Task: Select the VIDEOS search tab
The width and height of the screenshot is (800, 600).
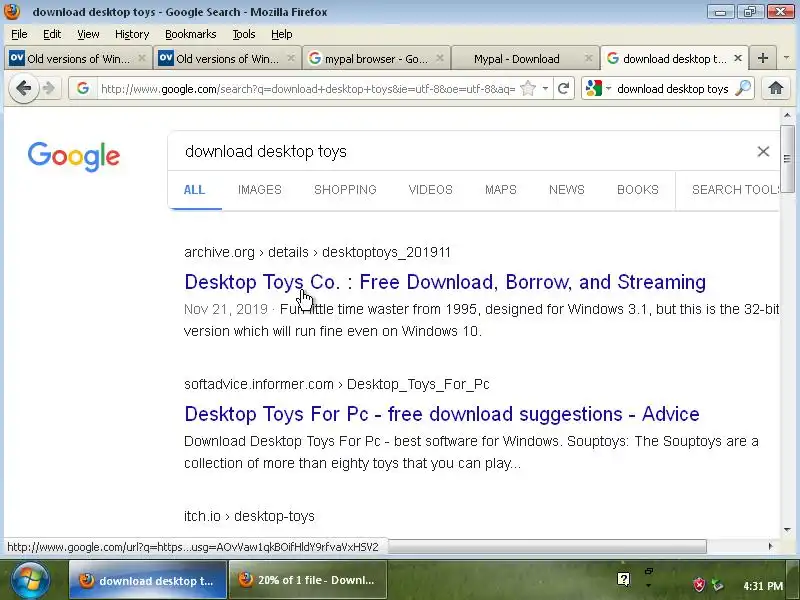Action: (x=431, y=190)
